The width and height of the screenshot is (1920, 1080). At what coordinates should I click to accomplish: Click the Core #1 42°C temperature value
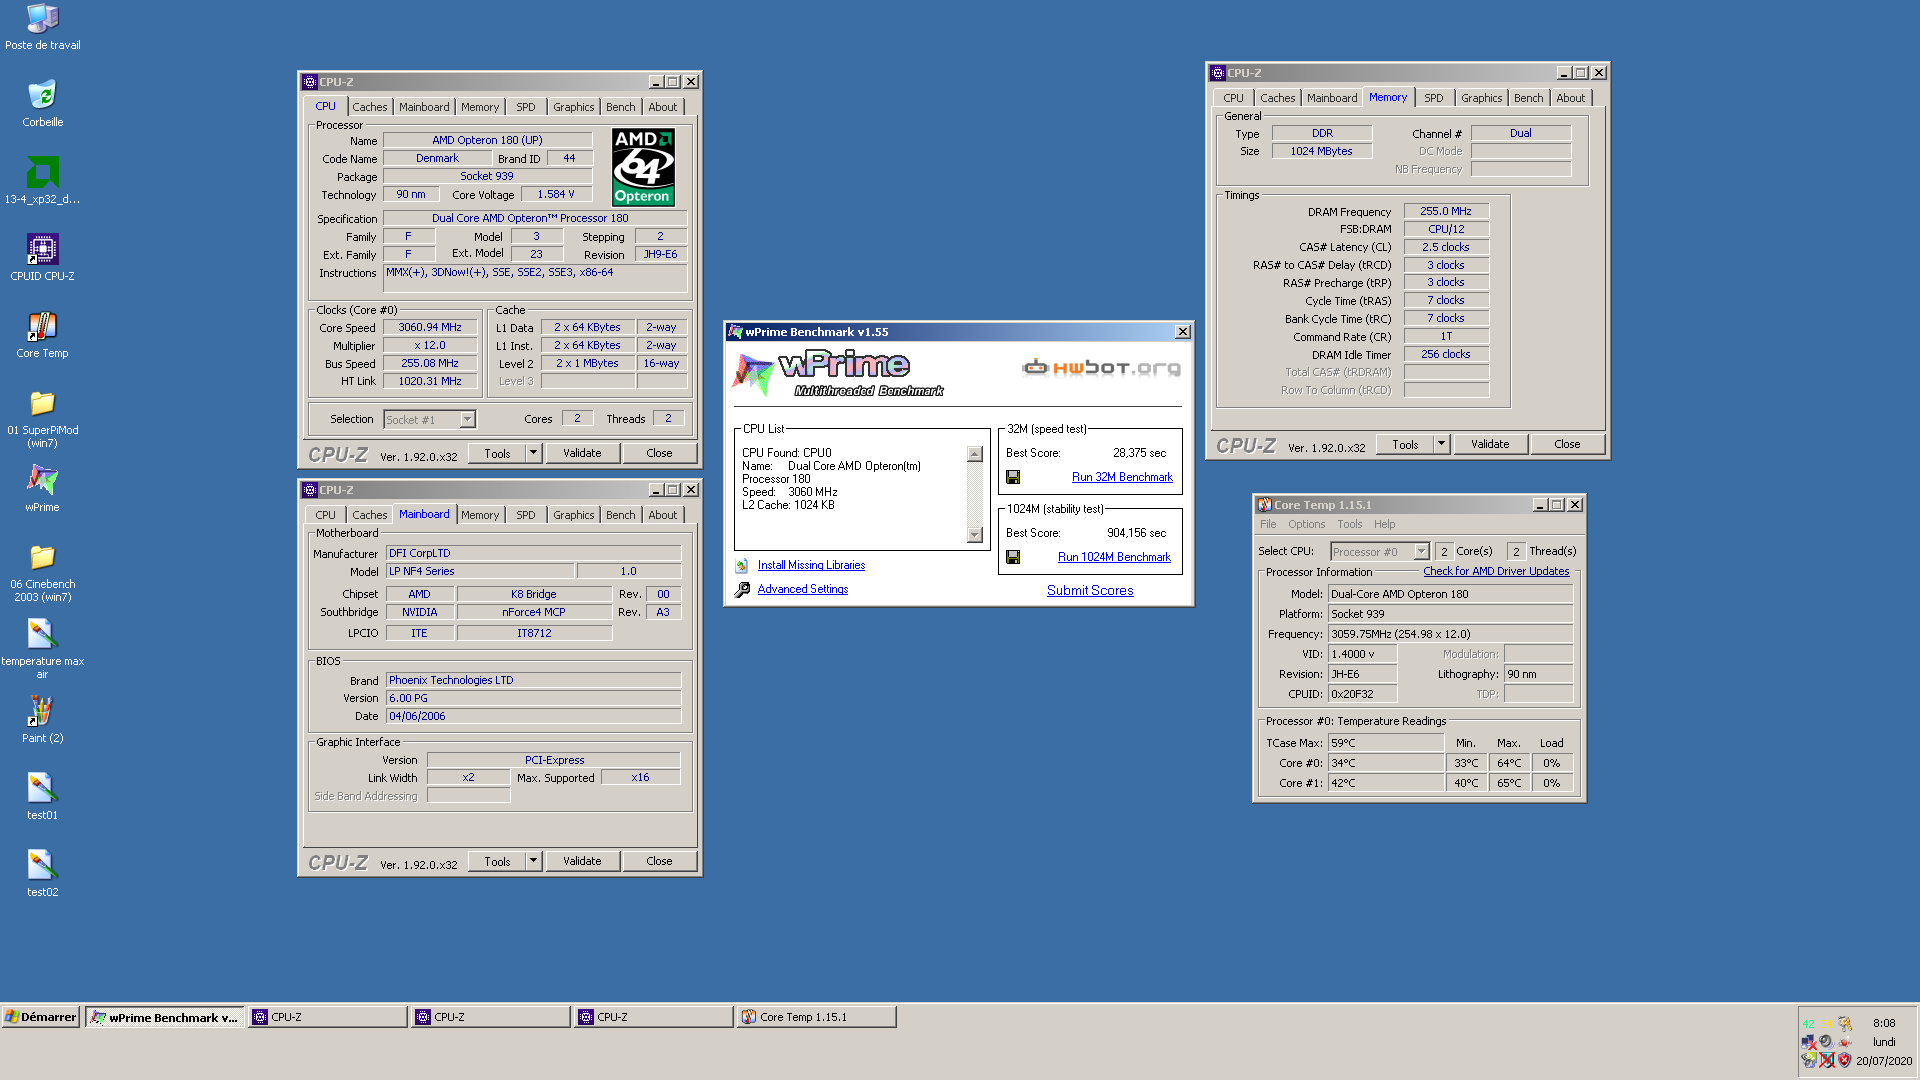pos(1385,783)
